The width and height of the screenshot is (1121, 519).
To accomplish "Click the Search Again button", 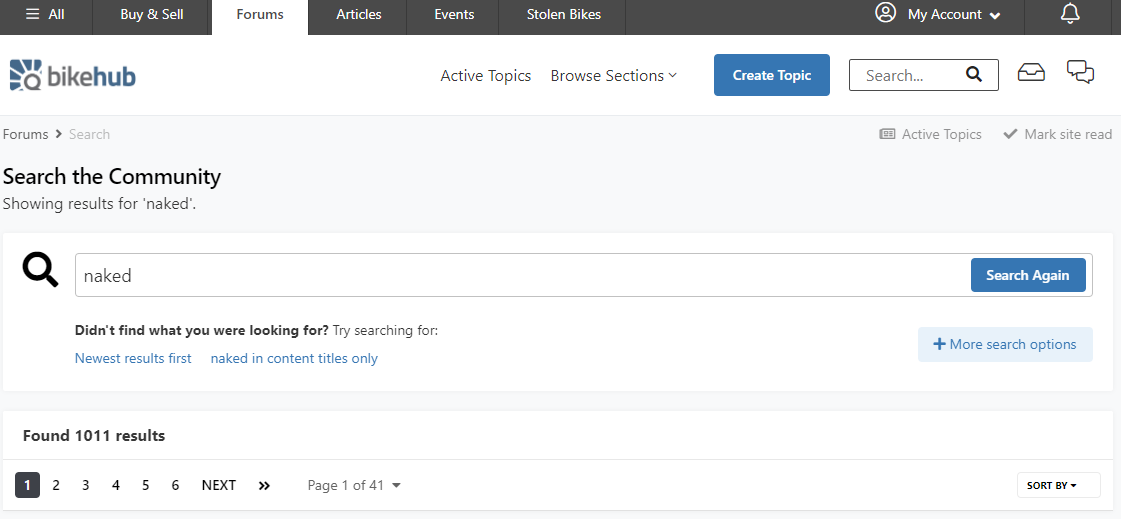I will click(1027, 275).
